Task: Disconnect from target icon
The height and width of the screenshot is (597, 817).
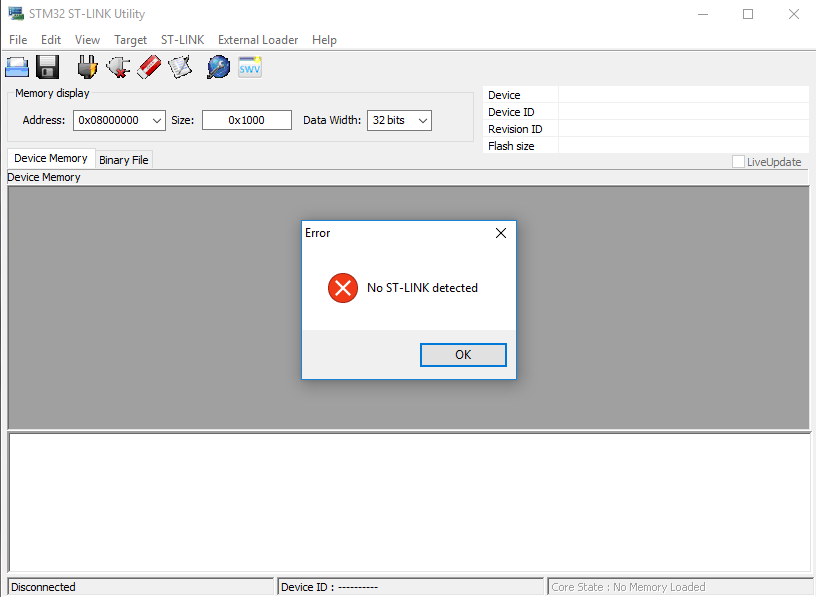Action: (x=118, y=67)
